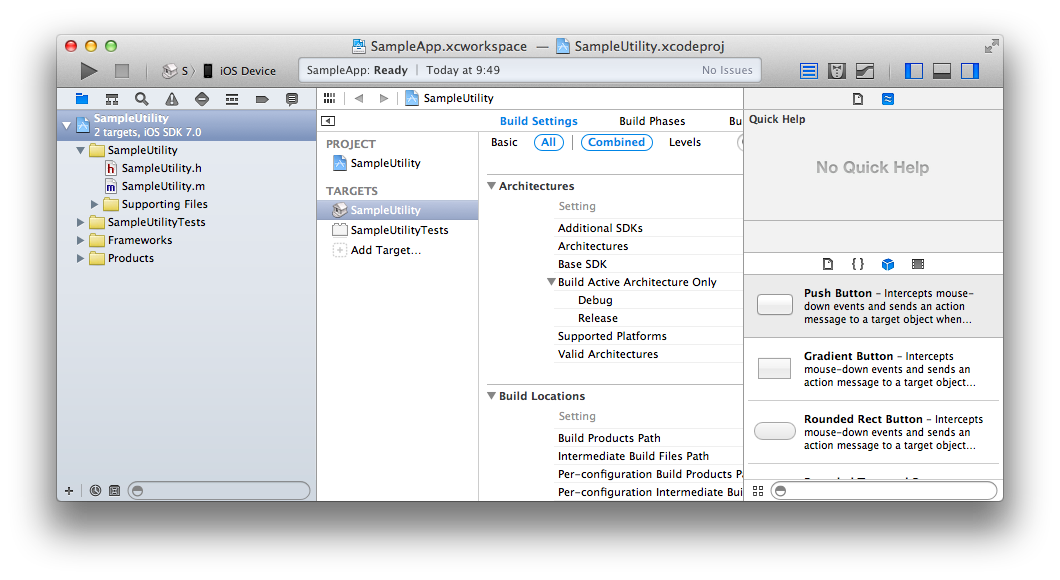1060x580 pixels.
Task: Open the Code Snippet library
Action: (857, 264)
